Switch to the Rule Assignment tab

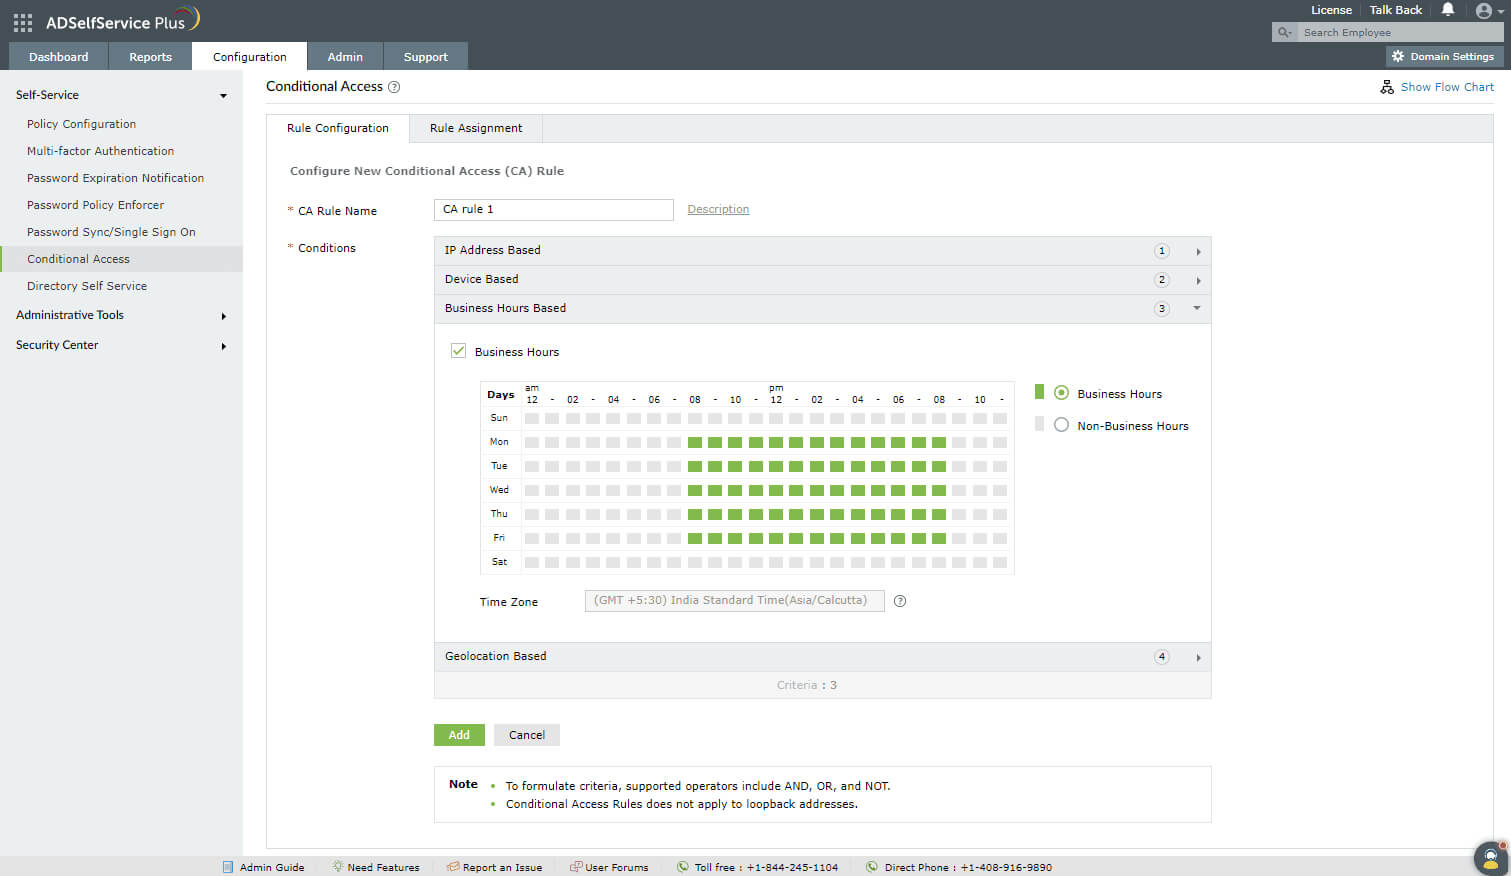pyautogui.click(x=476, y=128)
